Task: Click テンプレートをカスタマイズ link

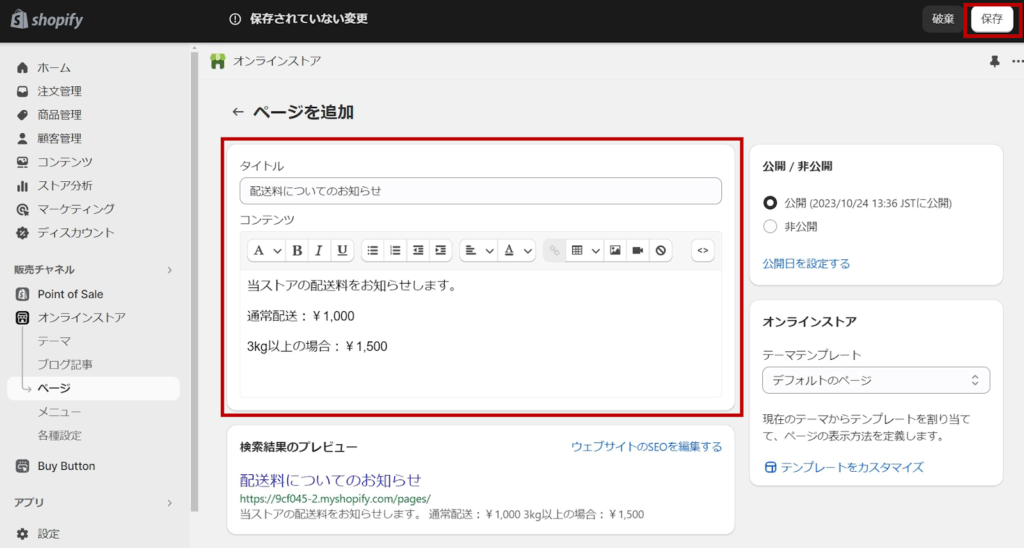Action: 852,468
